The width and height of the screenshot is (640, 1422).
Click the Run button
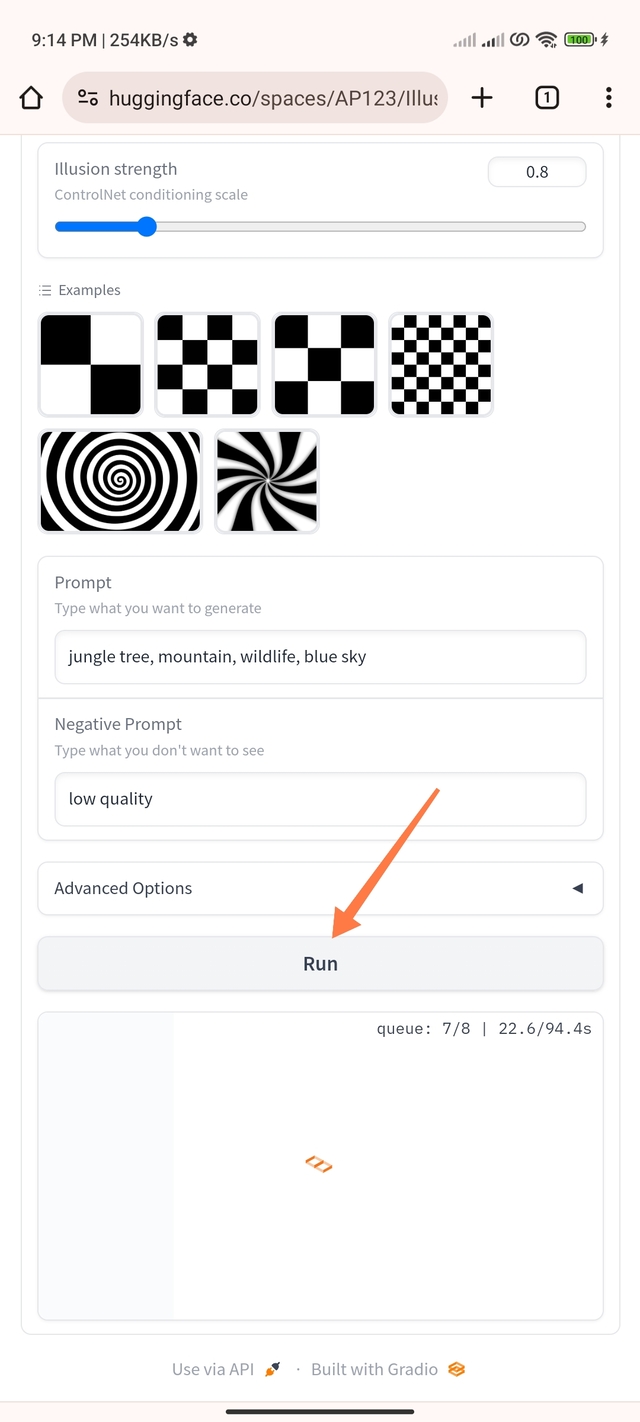(320, 964)
